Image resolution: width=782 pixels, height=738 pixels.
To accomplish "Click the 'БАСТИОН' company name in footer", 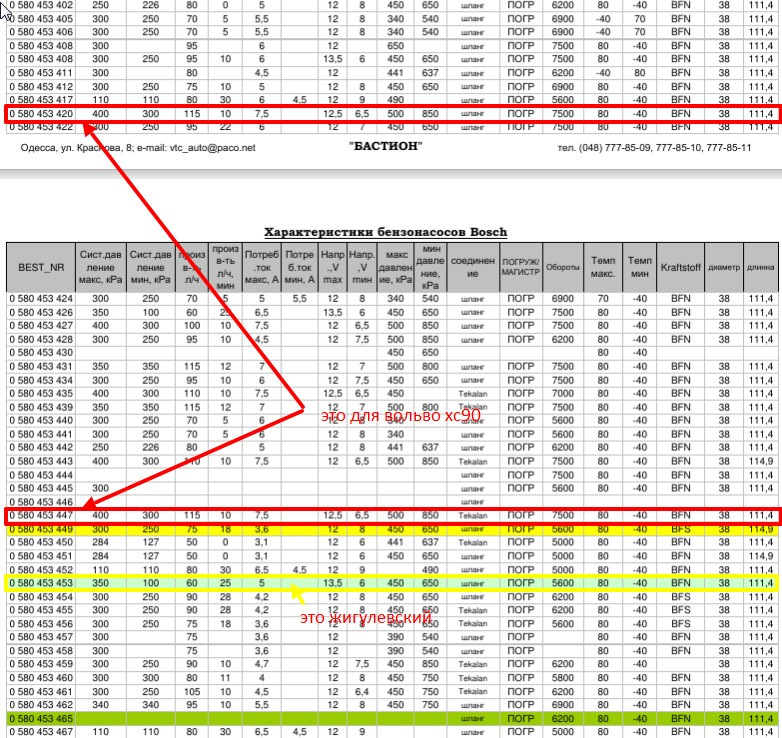I will [386, 146].
